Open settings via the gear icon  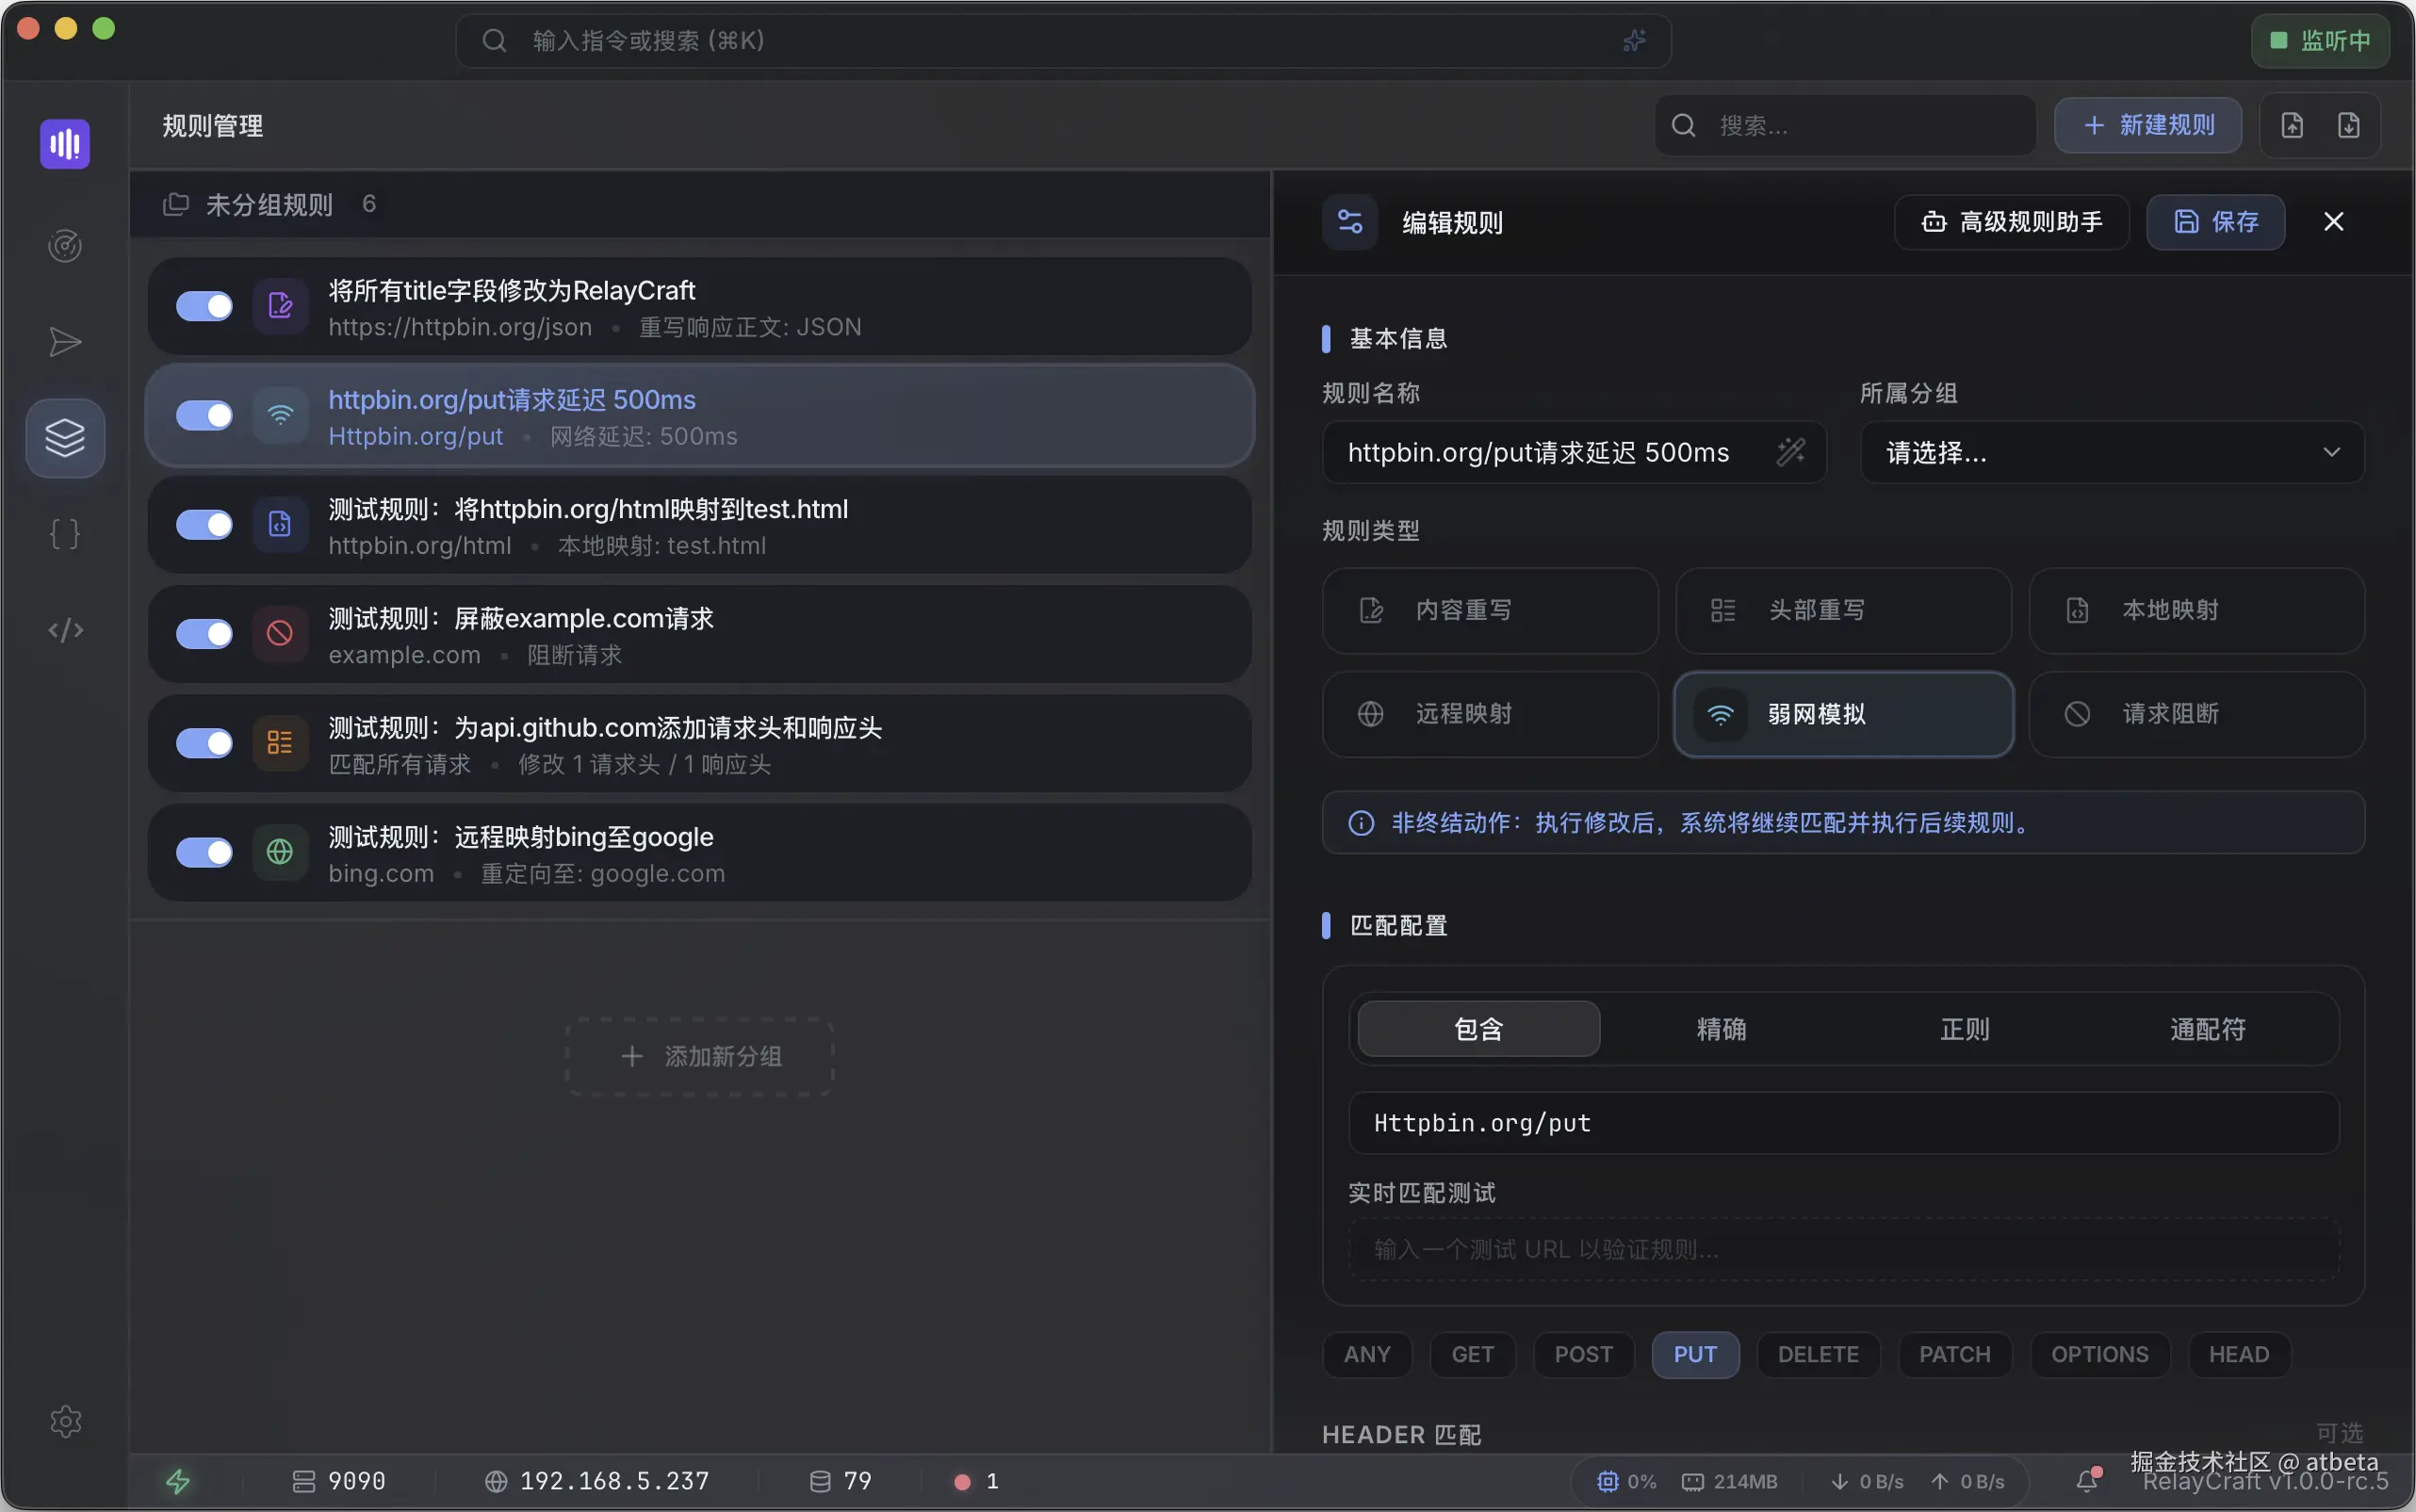tap(64, 1421)
